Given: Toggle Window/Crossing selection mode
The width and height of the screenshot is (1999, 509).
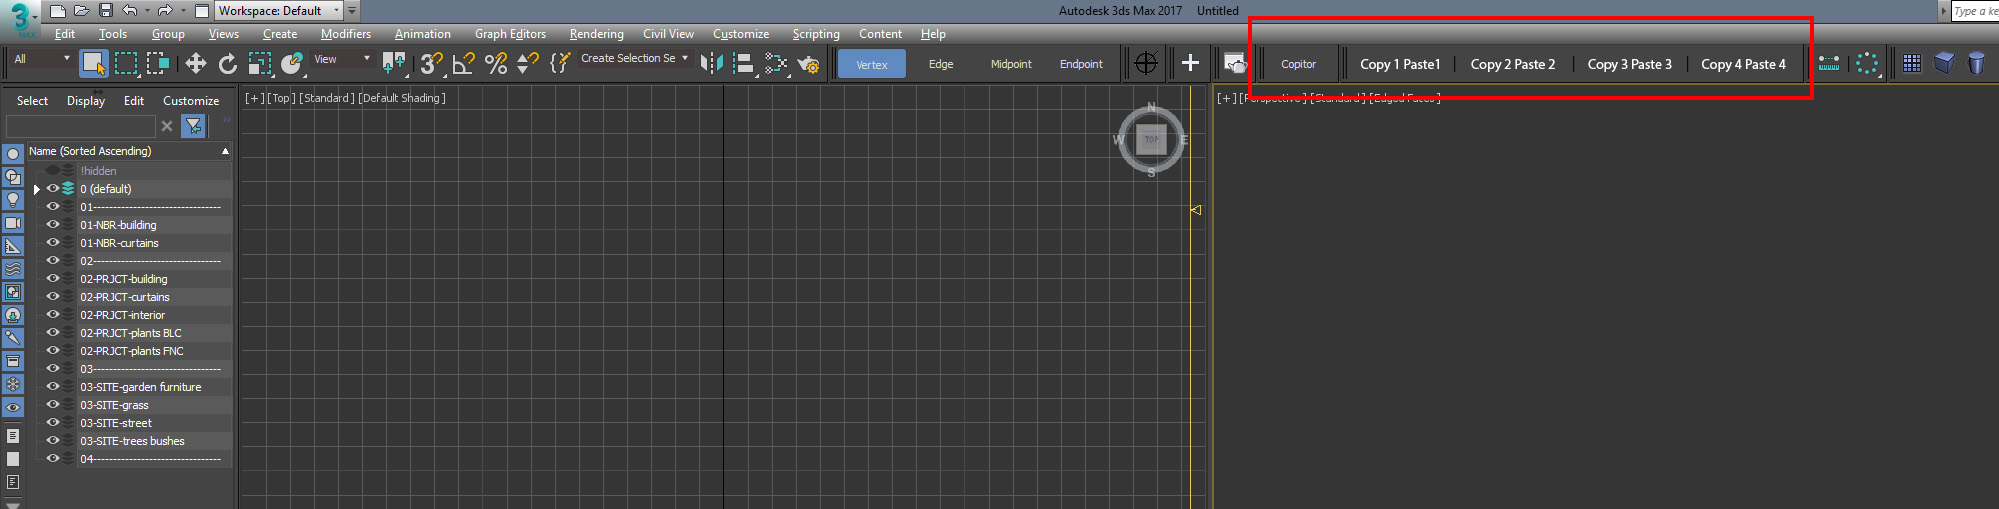Looking at the screenshot, I should pyautogui.click(x=158, y=63).
